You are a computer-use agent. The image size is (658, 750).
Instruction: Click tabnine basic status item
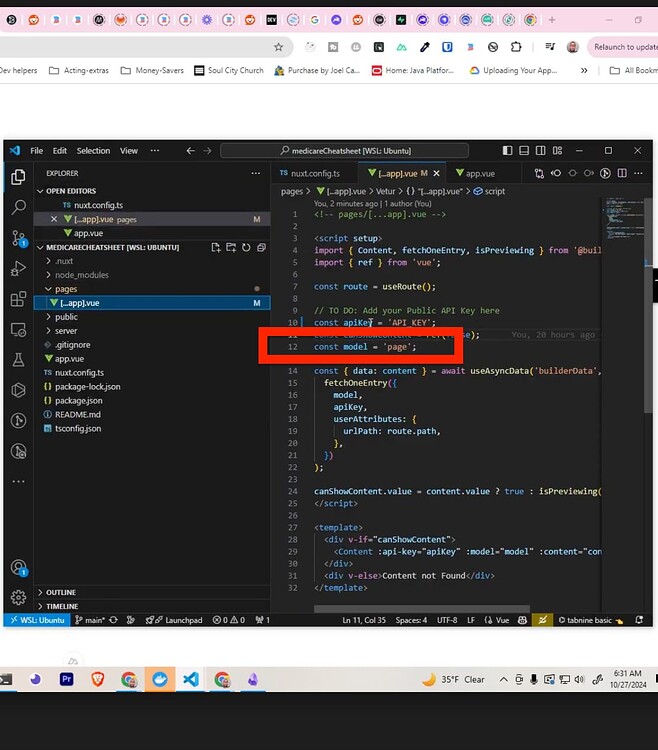pos(591,620)
